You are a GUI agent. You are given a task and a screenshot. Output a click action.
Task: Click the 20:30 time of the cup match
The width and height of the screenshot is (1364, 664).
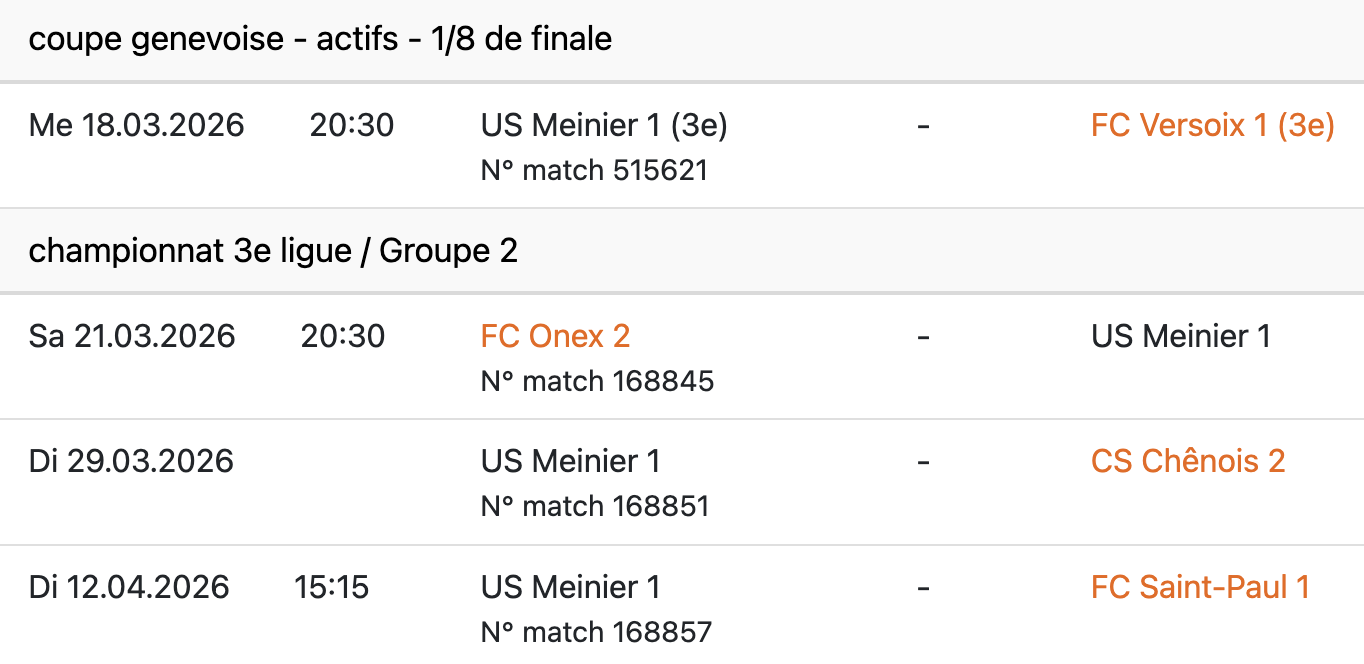(x=352, y=125)
